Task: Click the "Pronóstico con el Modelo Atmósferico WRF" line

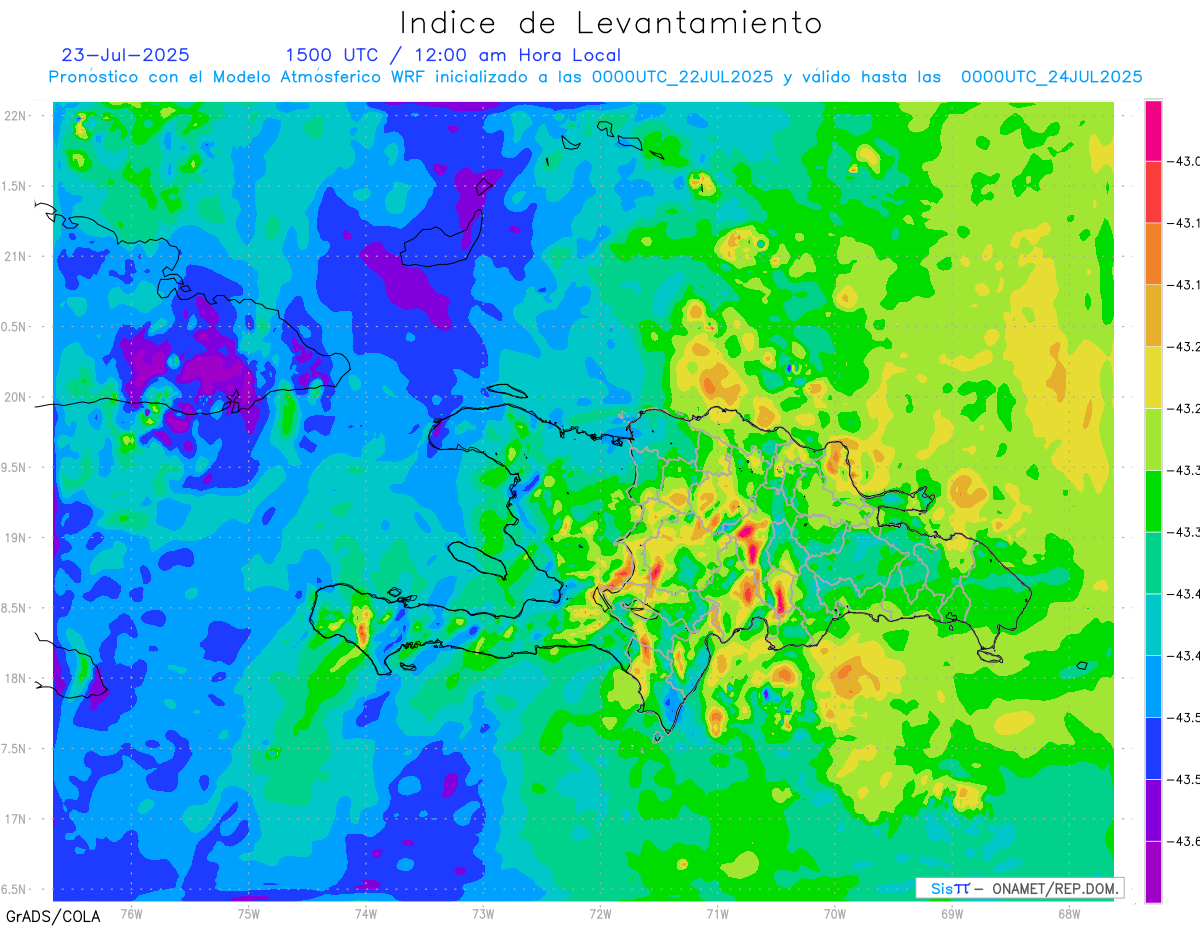Action: [595, 77]
